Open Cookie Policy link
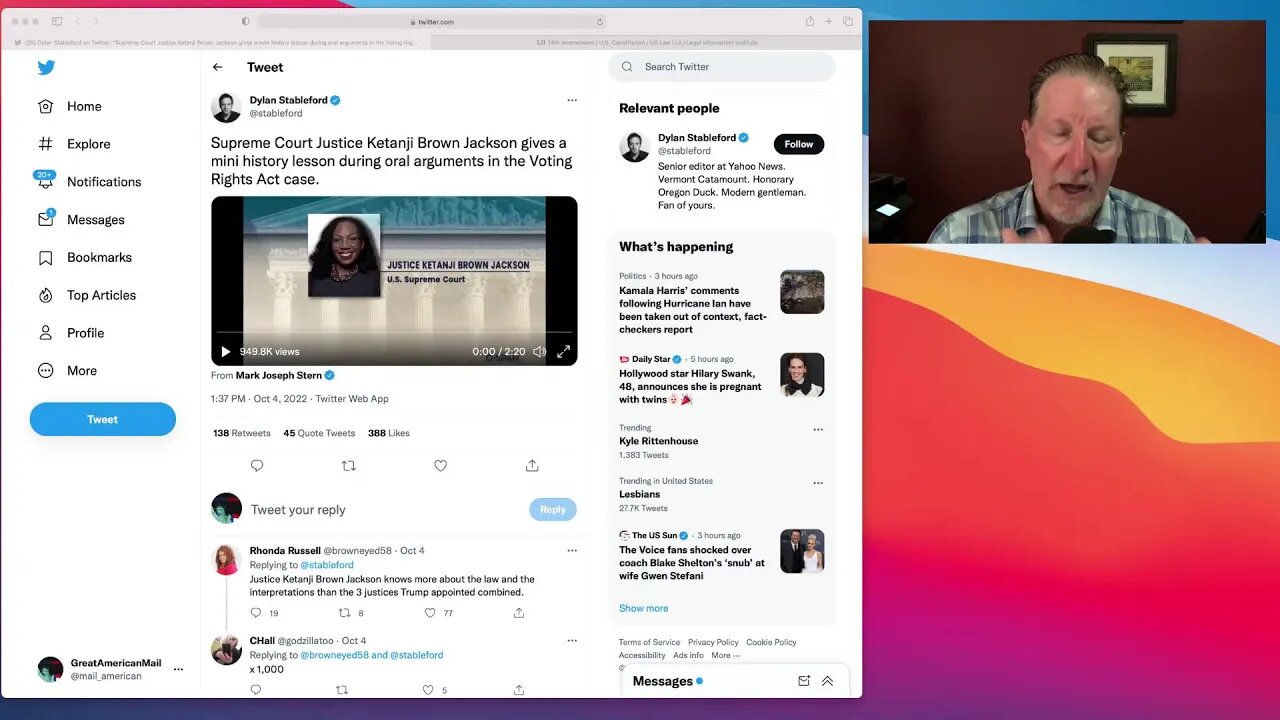The image size is (1280, 720). click(x=771, y=642)
